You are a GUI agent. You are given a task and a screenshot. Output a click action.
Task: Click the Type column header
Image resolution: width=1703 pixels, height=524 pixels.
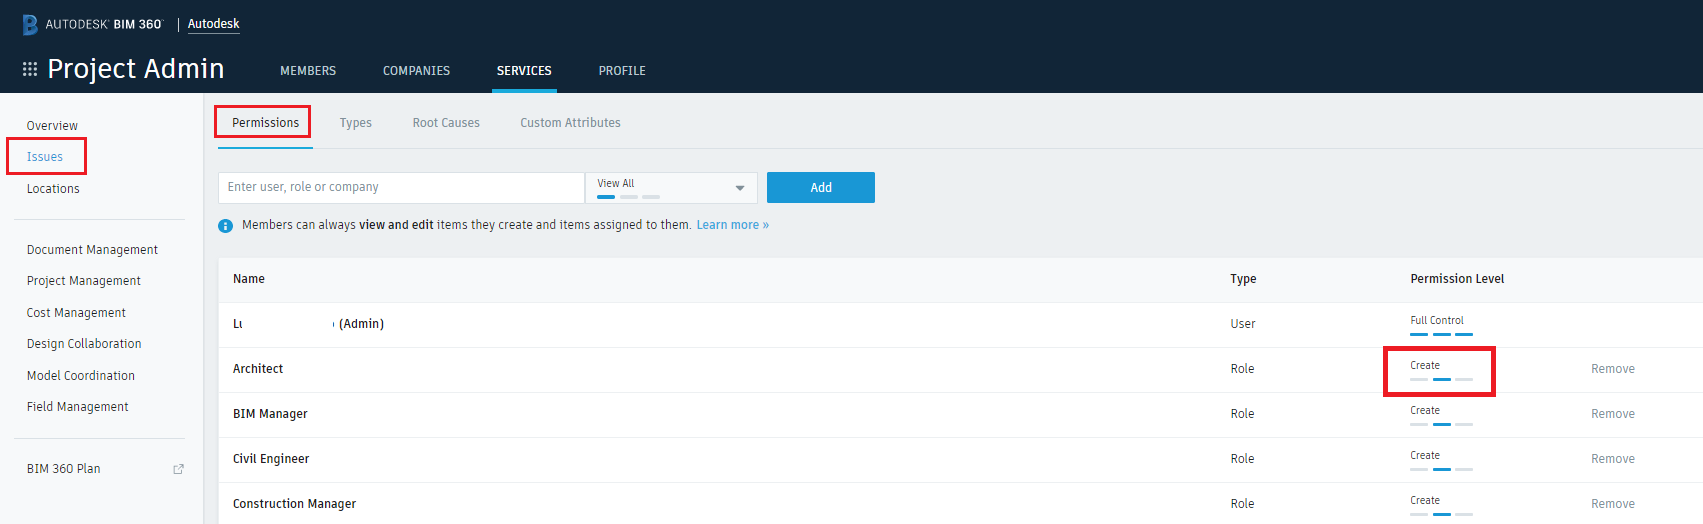point(1243,279)
